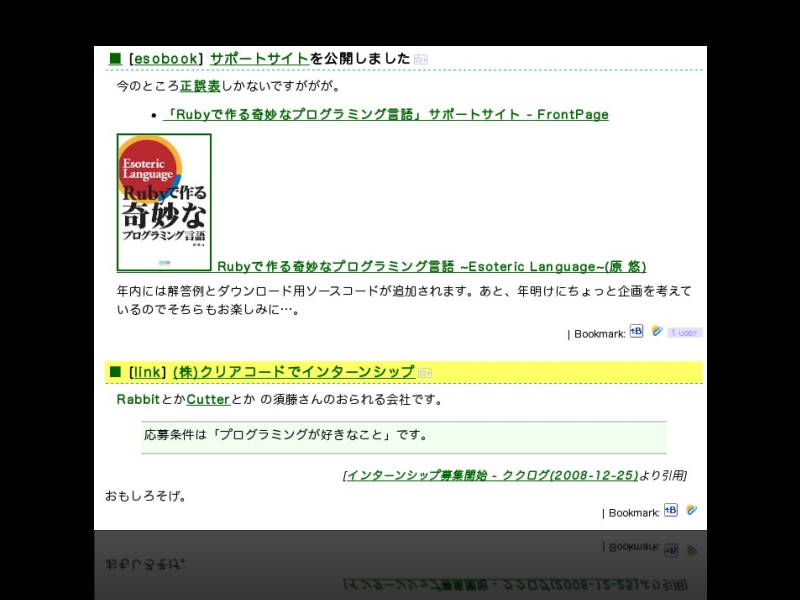The height and width of the screenshot is (600, 800).
Task: Open (株)クリアコードでインターンシップ title link
Action: tap(294, 372)
